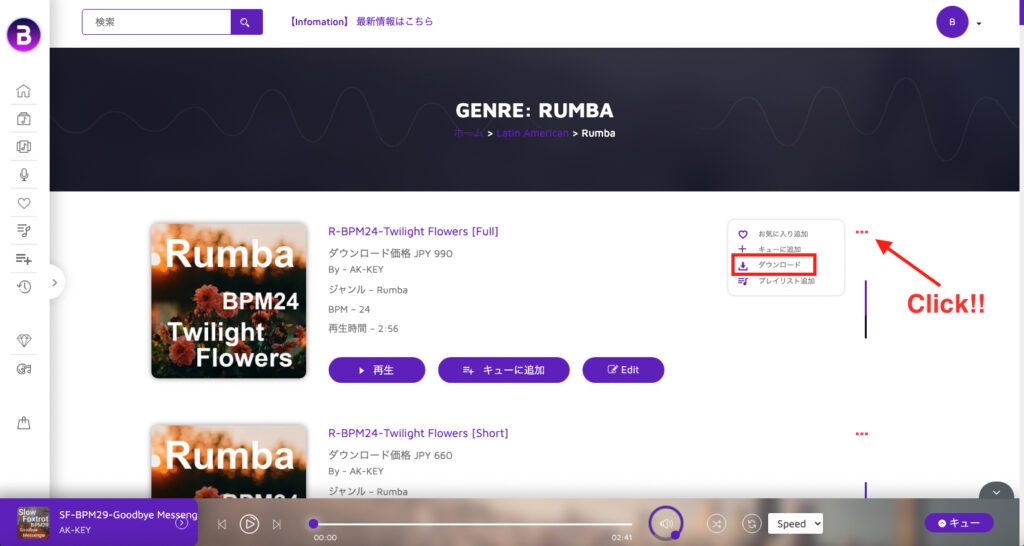Open the diamond premium icon in sidebar
Image resolution: width=1024 pixels, height=546 pixels.
[x=24, y=340]
